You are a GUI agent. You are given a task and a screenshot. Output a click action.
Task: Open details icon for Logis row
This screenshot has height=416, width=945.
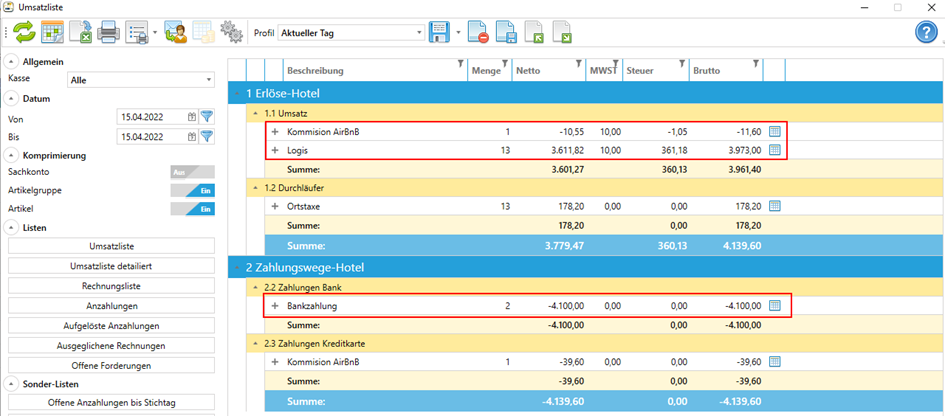774,150
